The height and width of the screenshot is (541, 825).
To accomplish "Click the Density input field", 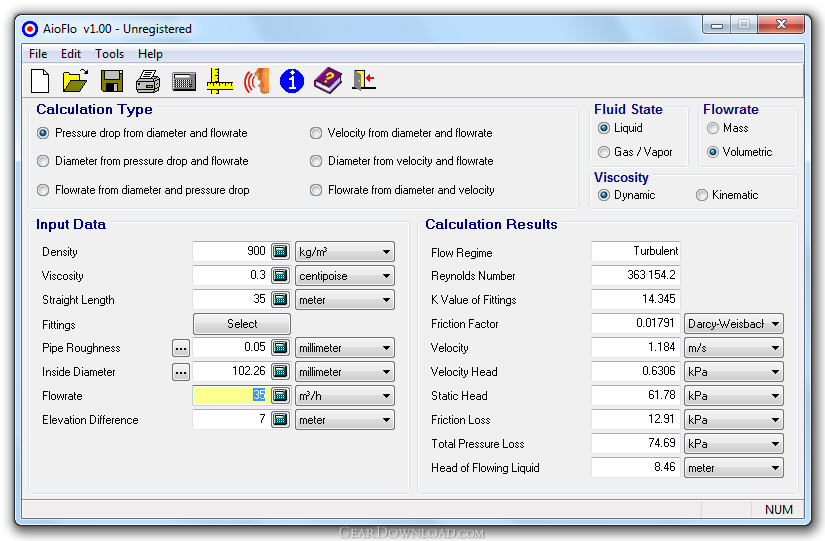I will (231, 252).
